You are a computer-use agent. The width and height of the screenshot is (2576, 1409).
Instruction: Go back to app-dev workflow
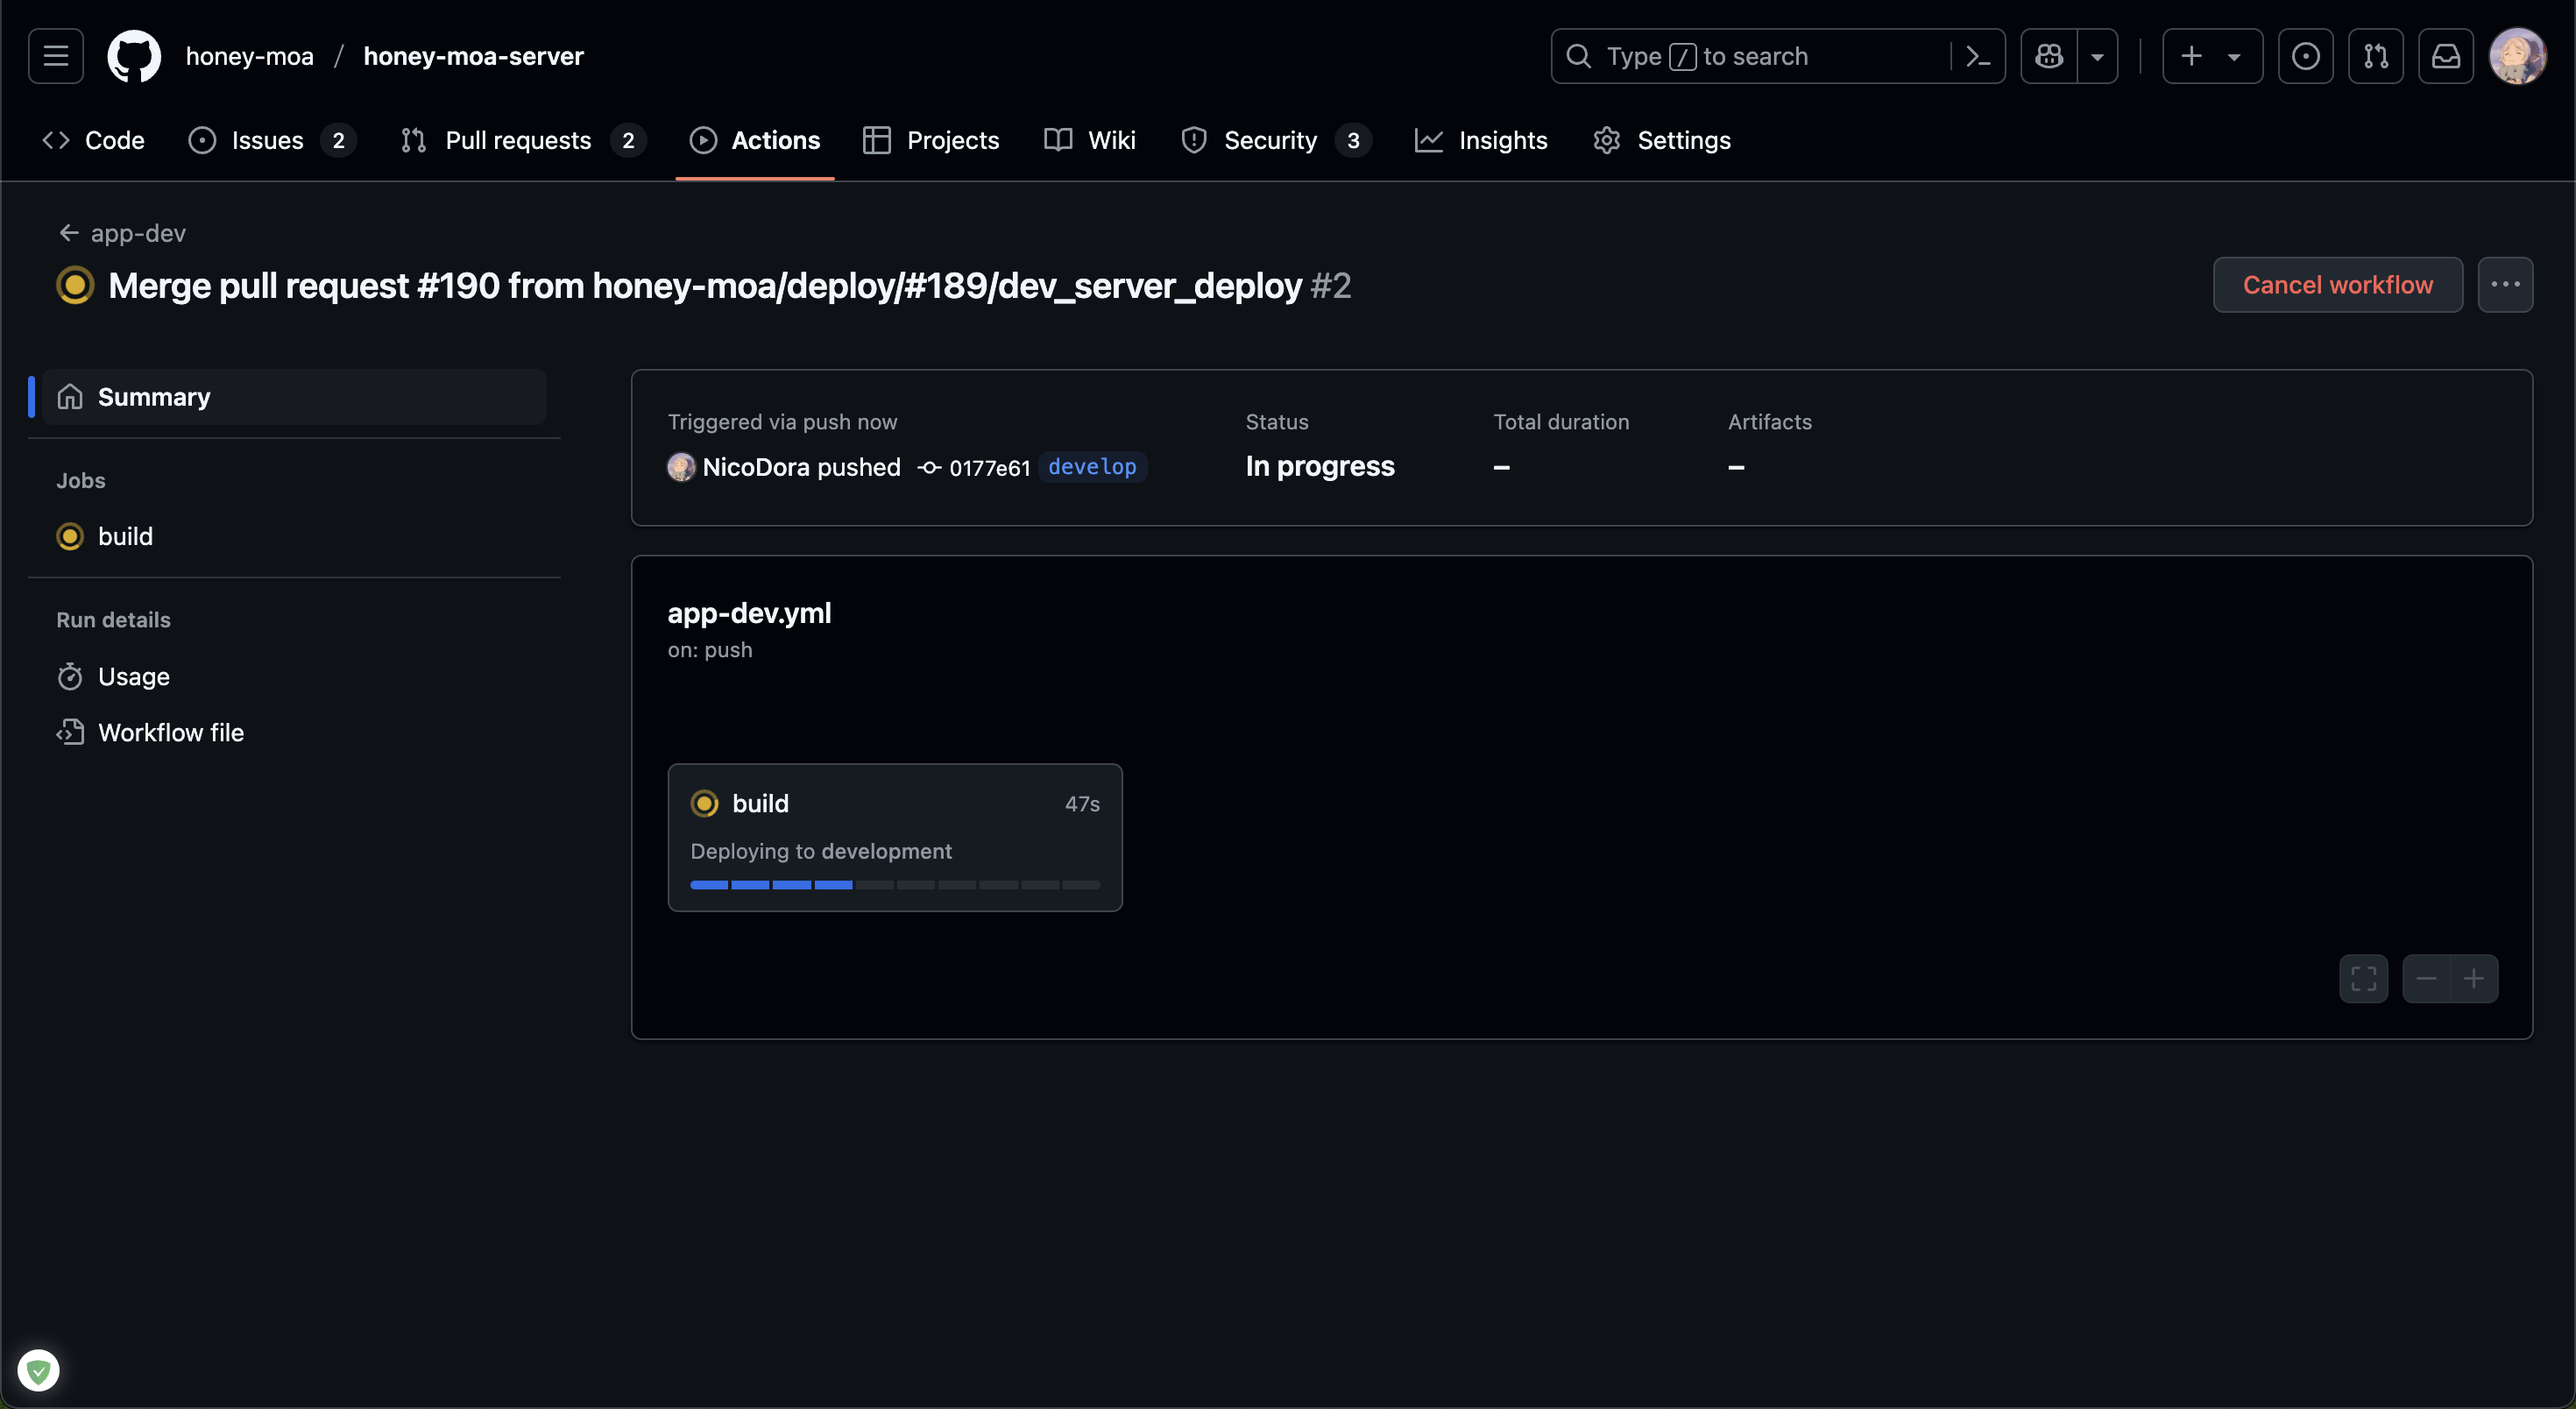(122, 233)
